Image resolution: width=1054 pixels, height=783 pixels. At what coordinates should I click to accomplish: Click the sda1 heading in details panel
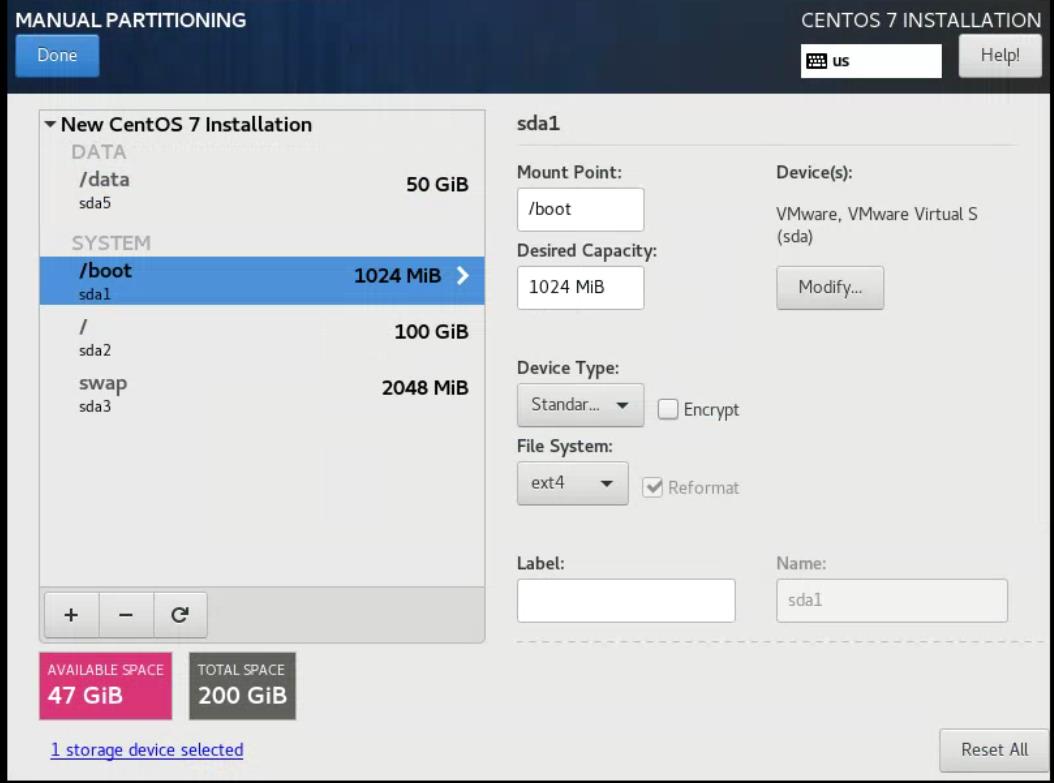coord(538,124)
